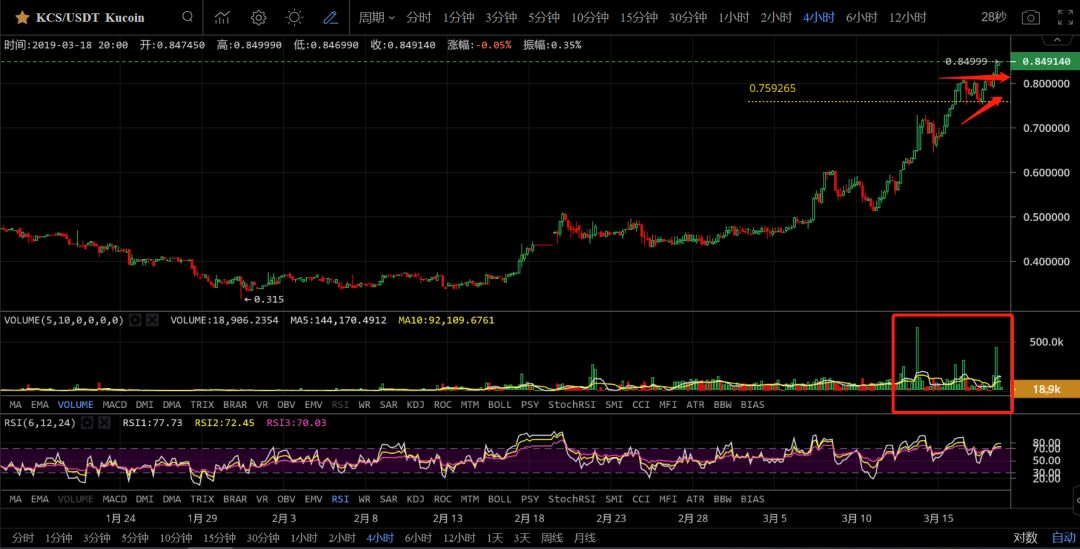The image size is (1080, 549).
Task: Enable StochRSI in volume panel indicator row
Action: click(x=572, y=405)
